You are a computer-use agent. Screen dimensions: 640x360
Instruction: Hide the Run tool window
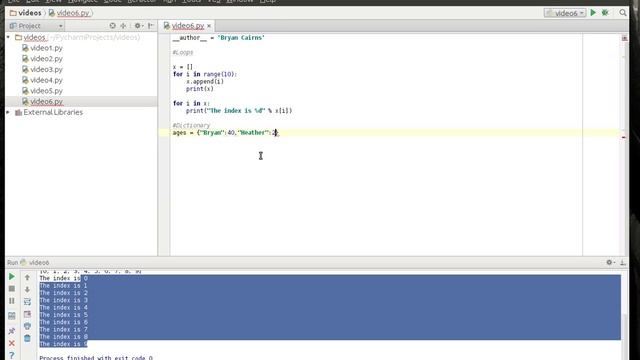pyautogui.click(x=622, y=262)
